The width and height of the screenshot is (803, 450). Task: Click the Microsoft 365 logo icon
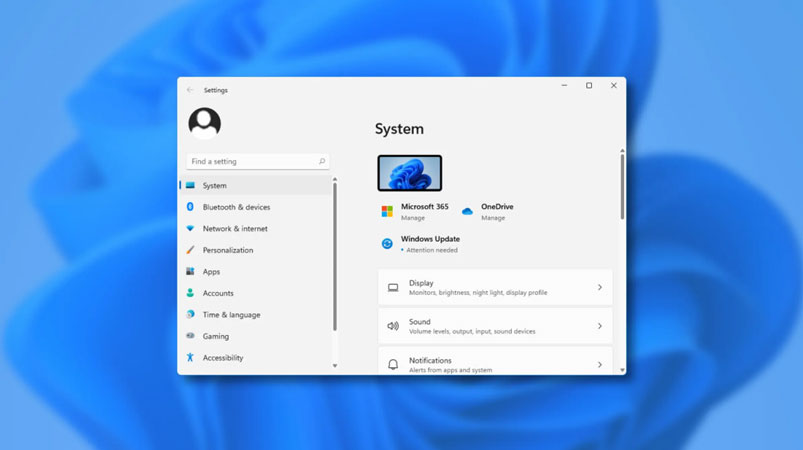(x=387, y=211)
